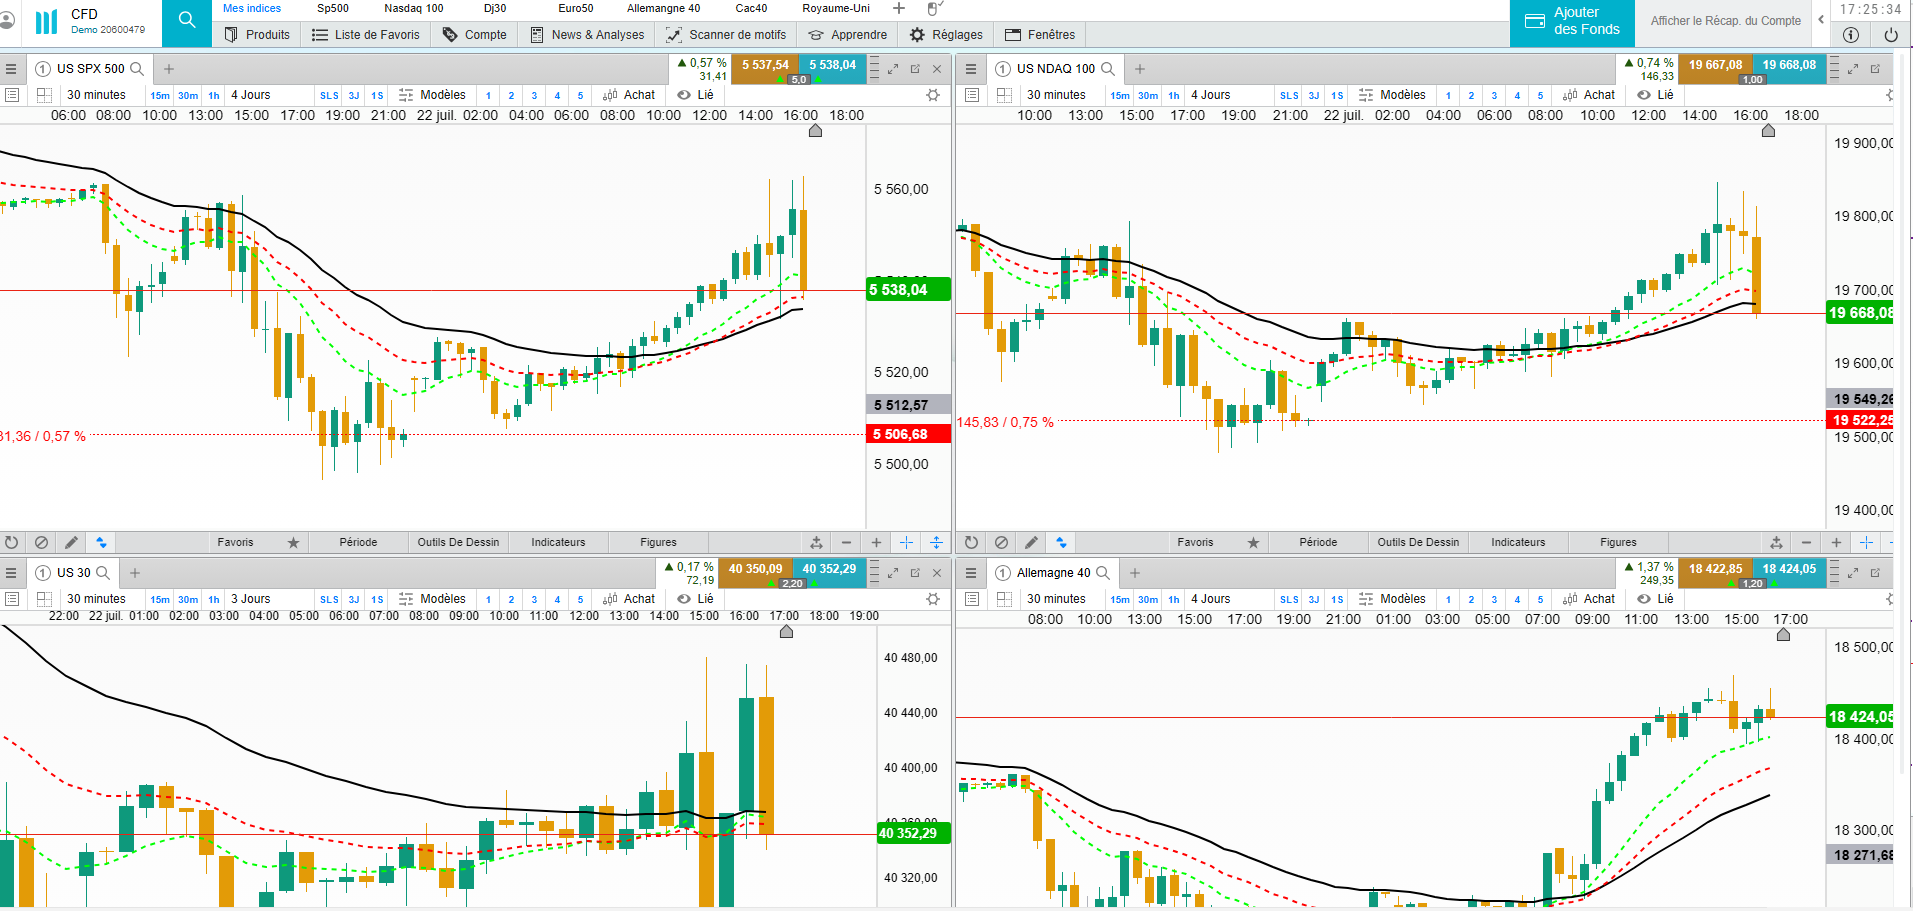
Task: Click the time scroll marker above US 30 chart
Action: point(786,631)
